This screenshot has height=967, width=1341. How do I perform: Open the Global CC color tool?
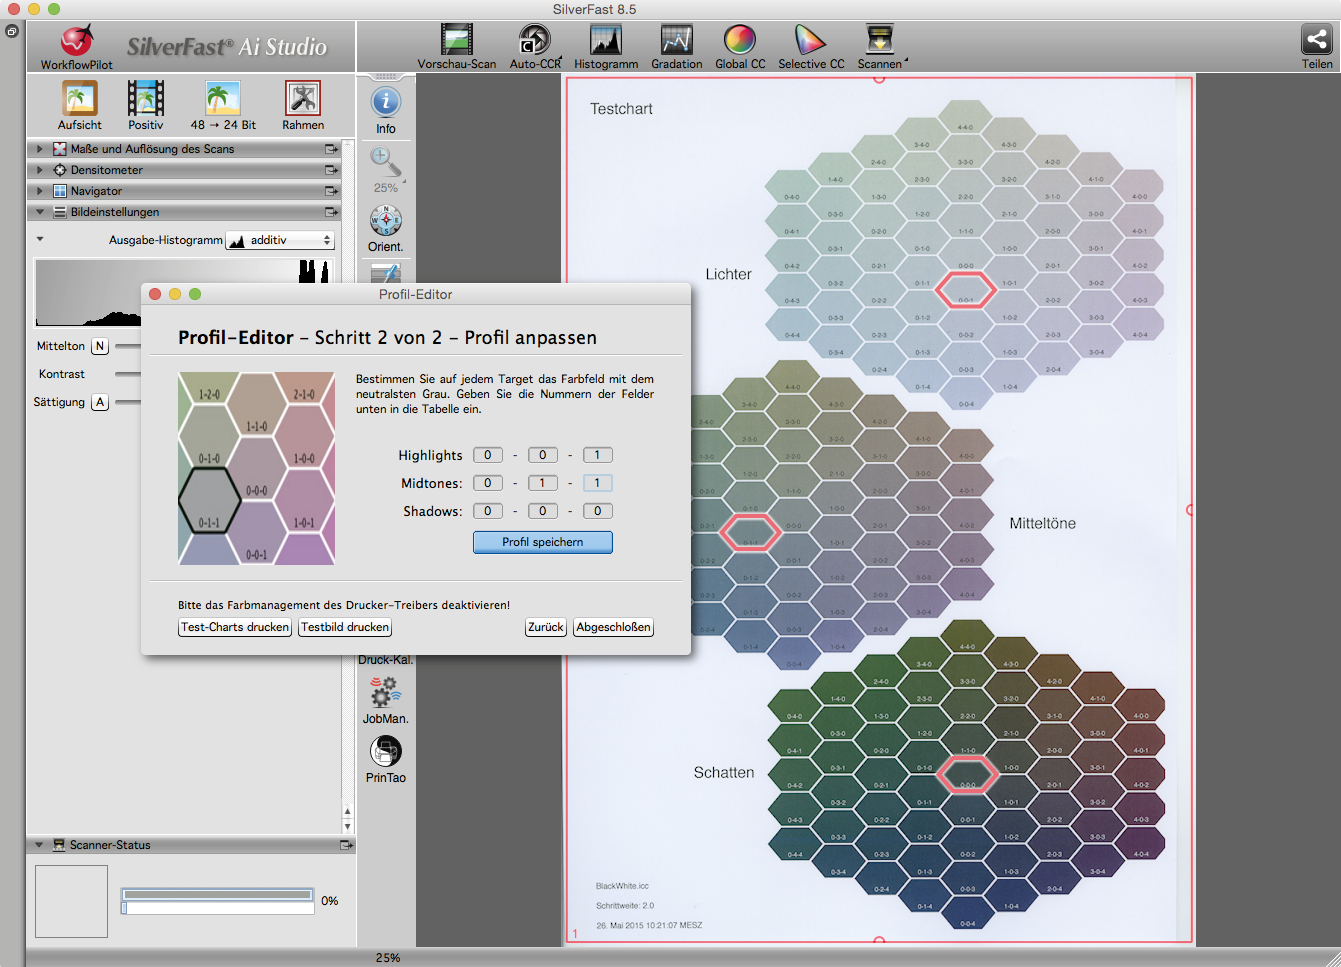pyautogui.click(x=739, y=40)
